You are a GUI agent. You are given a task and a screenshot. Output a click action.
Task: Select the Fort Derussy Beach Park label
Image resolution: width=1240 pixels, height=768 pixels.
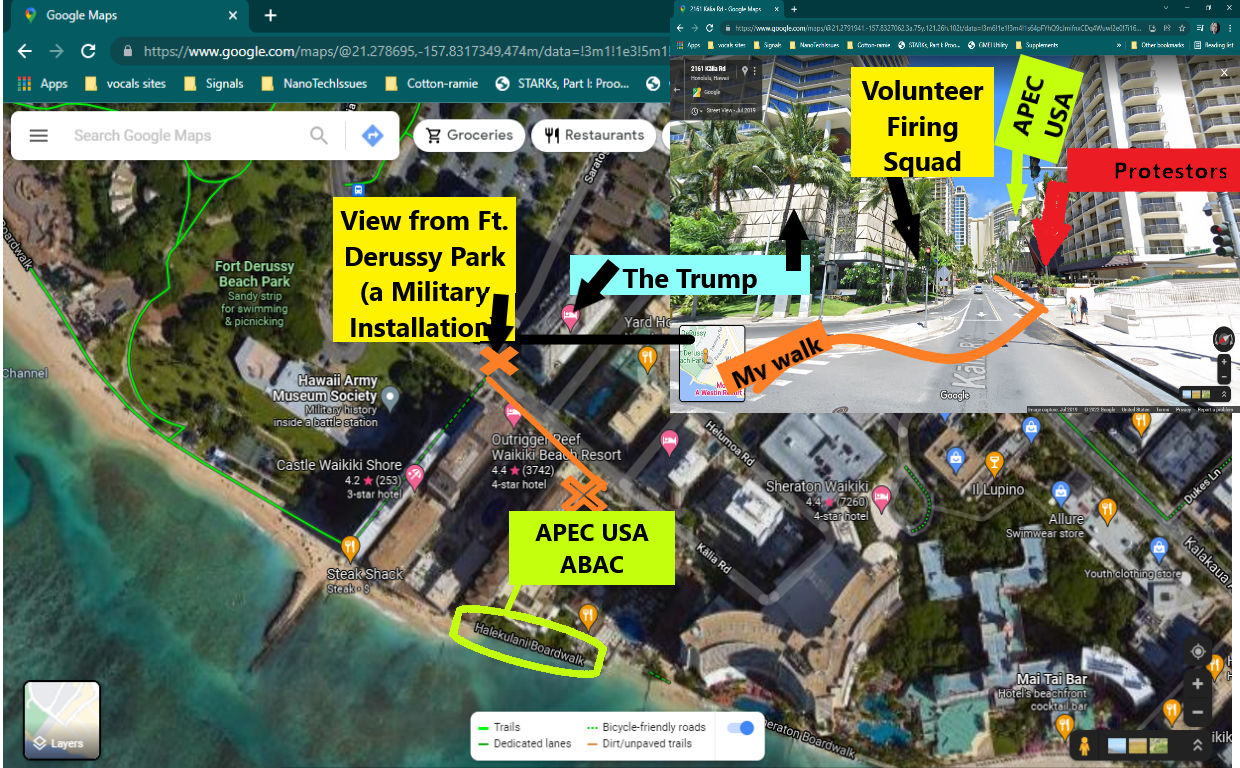point(254,274)
